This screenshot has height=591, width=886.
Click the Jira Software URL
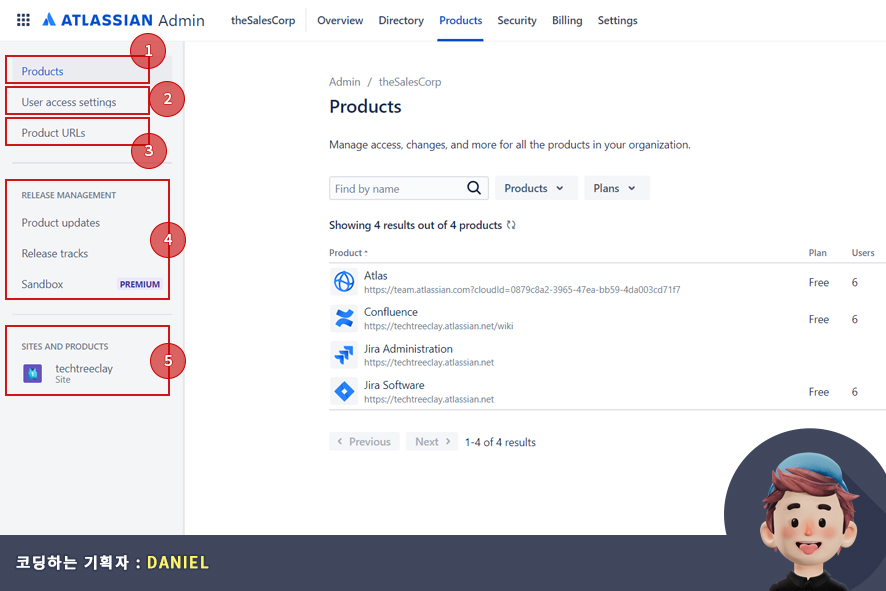tap(429, 399)
